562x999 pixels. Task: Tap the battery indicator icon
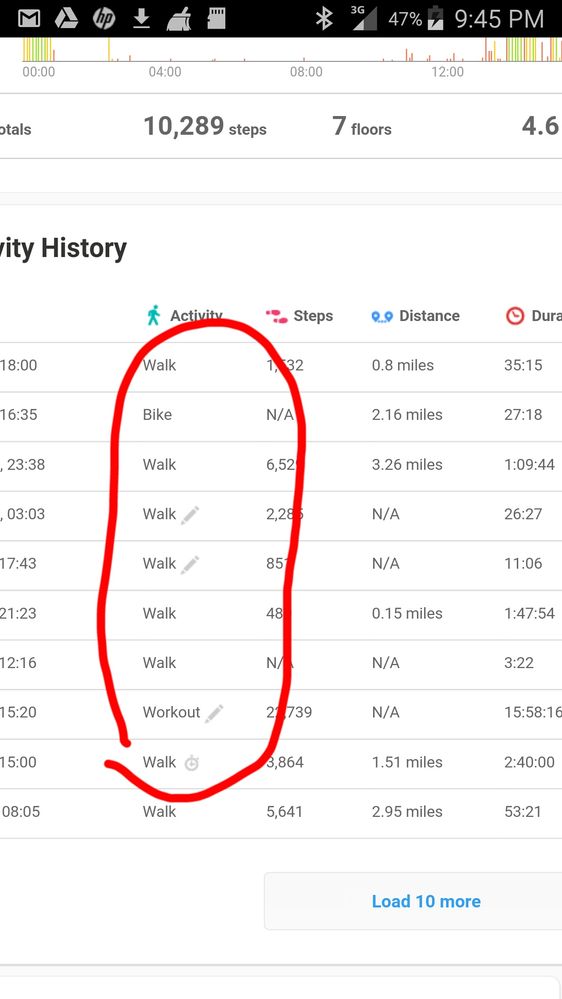pos(436,18)
